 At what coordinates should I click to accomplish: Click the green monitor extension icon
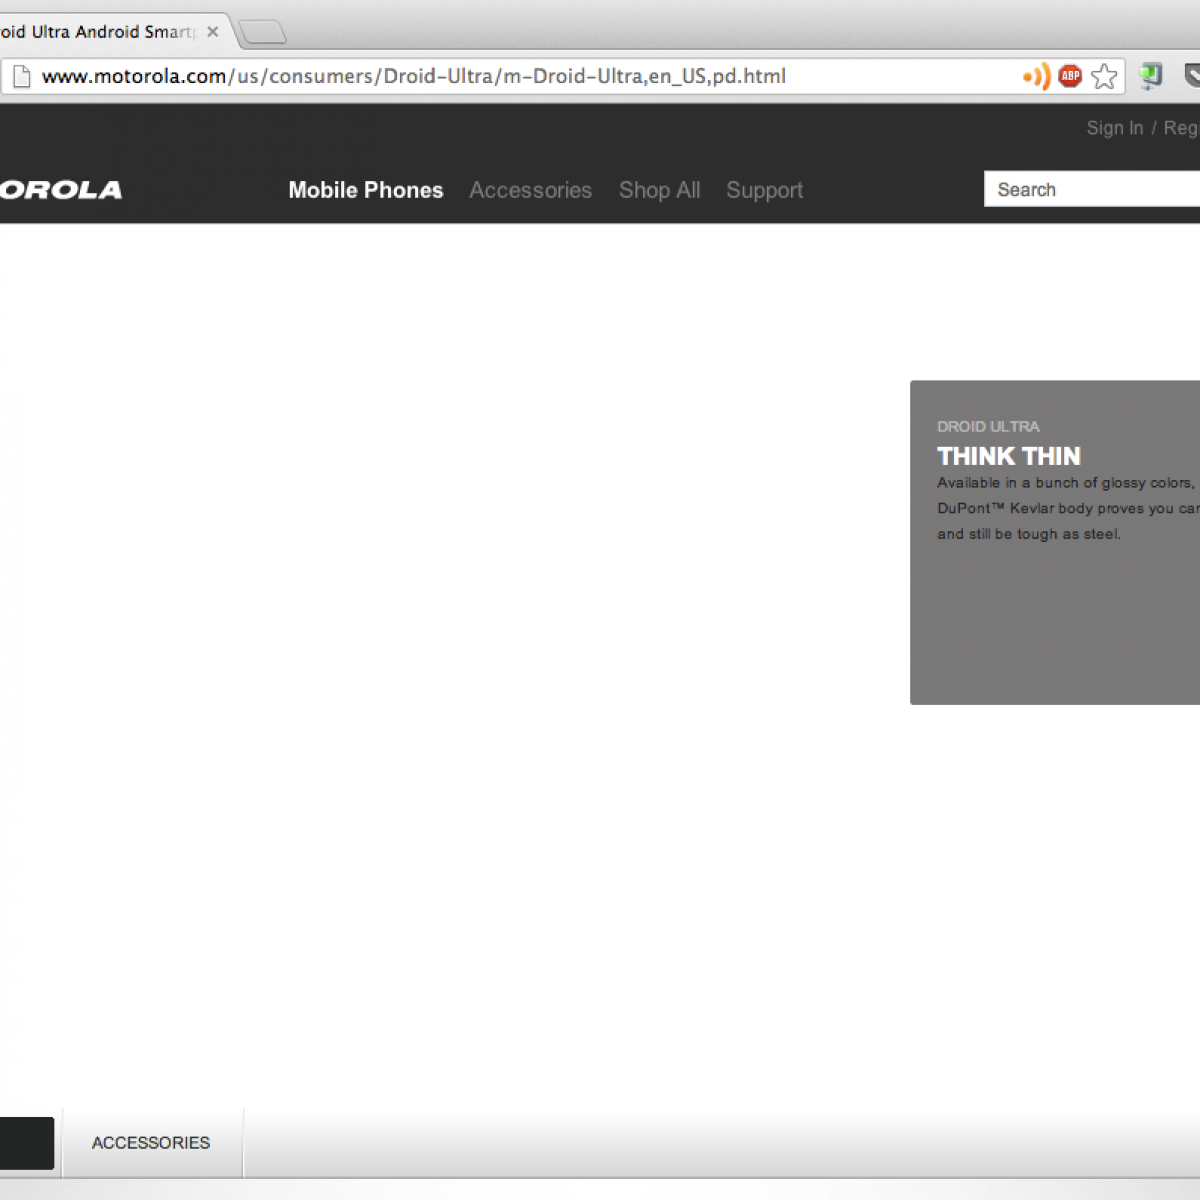(x=1150, y=76)
